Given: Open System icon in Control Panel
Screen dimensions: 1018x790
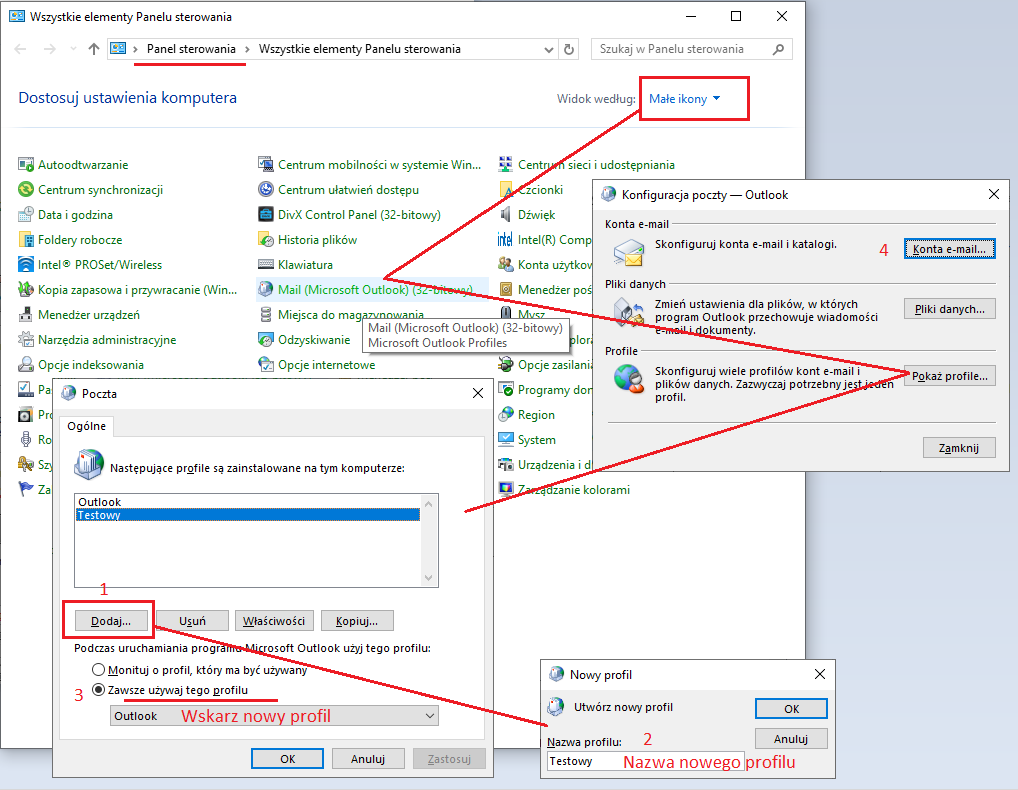Looking at the screenshot, I should click(x=506, y=439).
